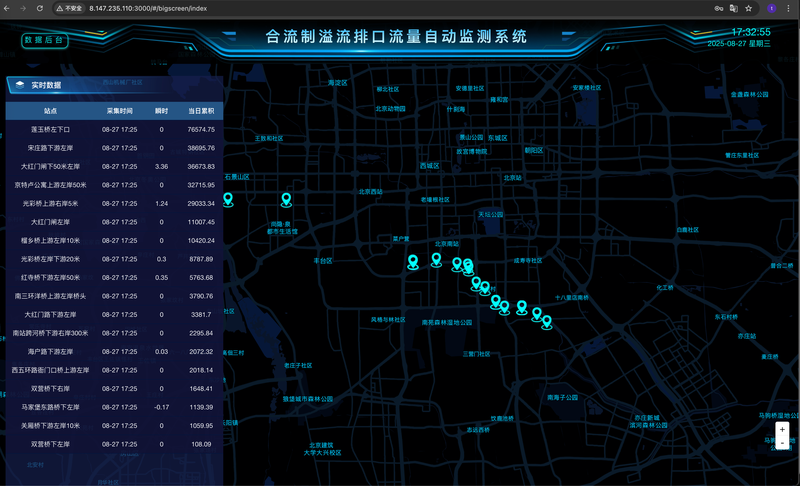Reload the page with the browser refresh button

[x=39, y=8]
